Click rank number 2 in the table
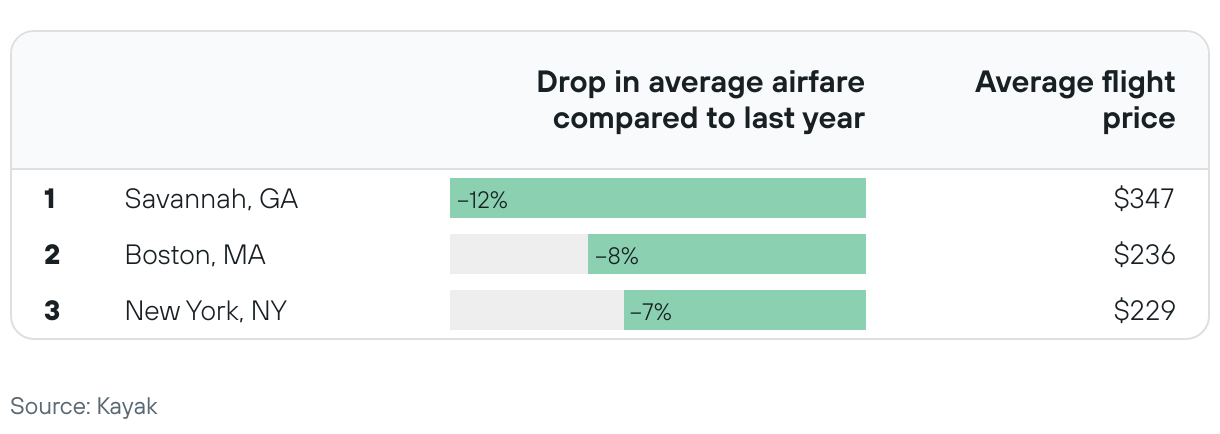Viewport: 1220px width, 434px height. (x=52, y=255)
